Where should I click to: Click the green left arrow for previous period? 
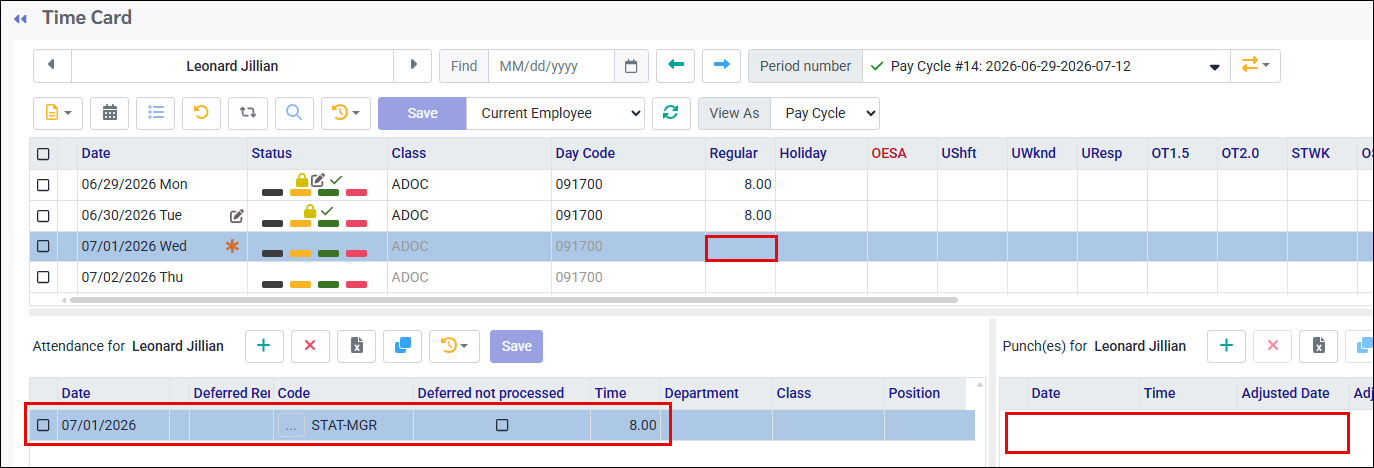click(x=675, y=66)
